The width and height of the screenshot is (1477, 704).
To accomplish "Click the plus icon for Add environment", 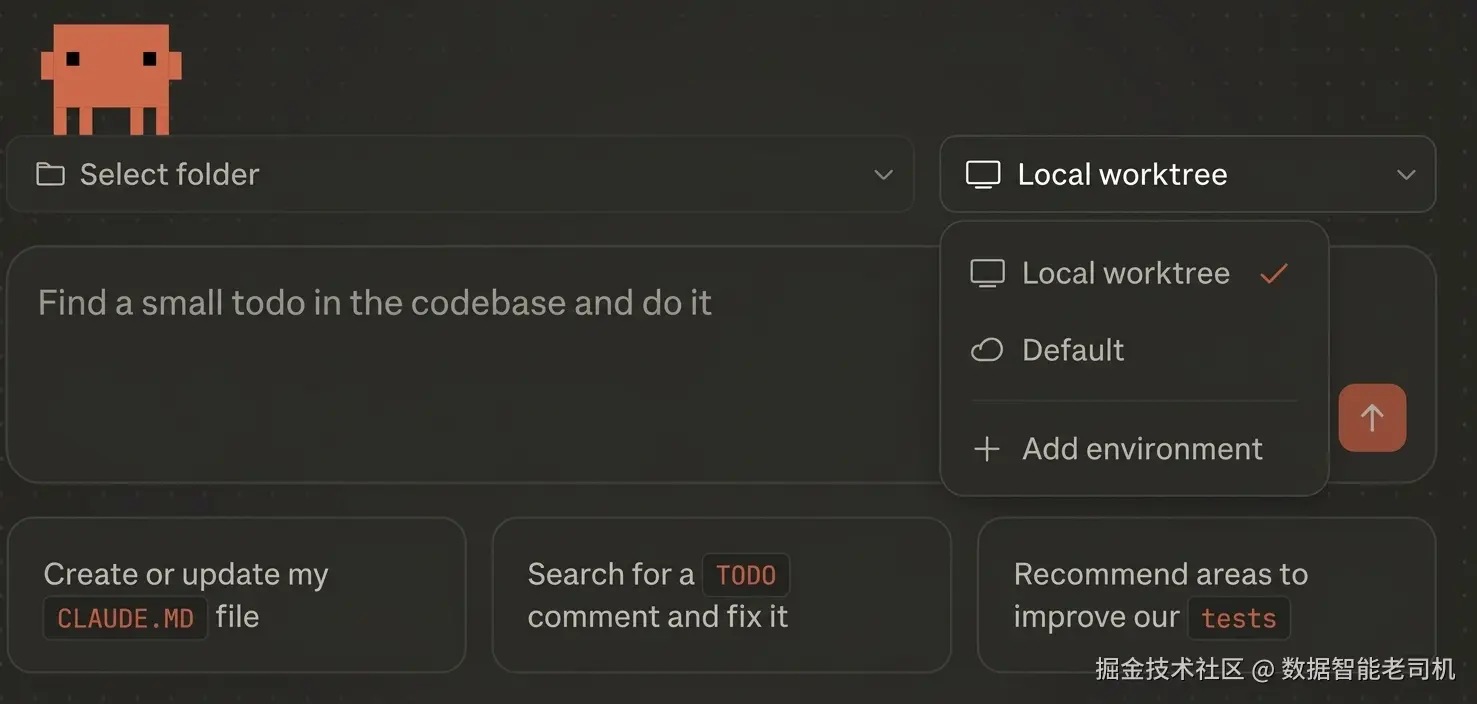I will [x=986, y=449].
